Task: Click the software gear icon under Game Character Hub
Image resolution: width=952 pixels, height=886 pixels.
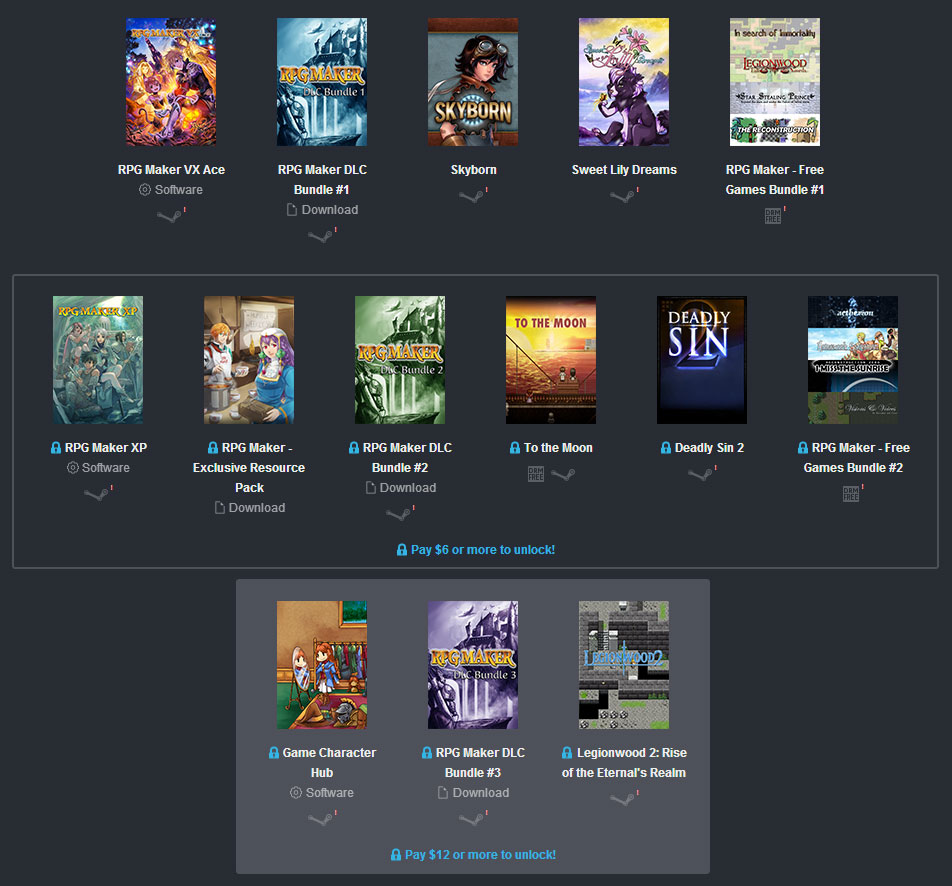Action: (x=296, y=792)
